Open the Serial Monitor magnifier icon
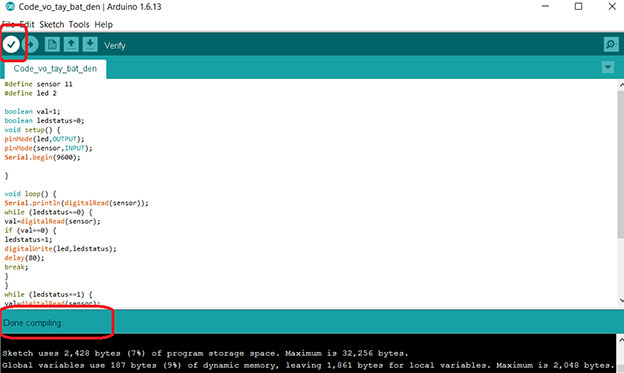 pos(611,44)
